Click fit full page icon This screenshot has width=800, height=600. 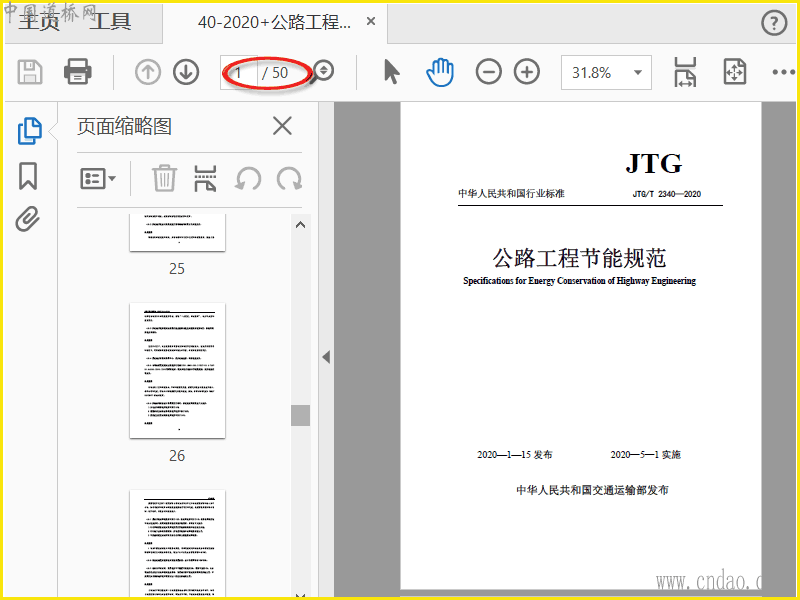735,72
